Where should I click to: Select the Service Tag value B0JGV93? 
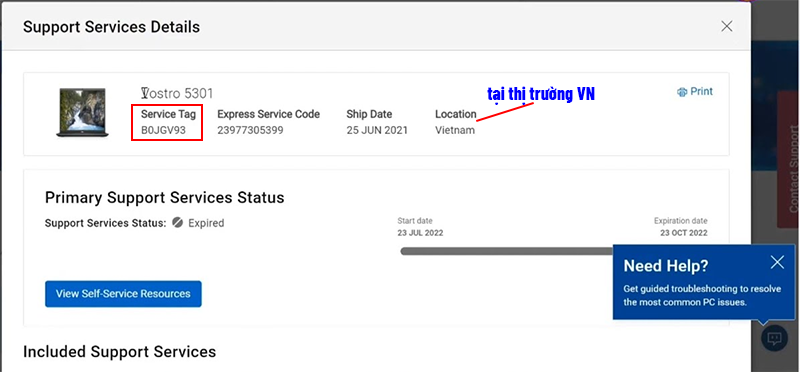[x=163, y=130]
